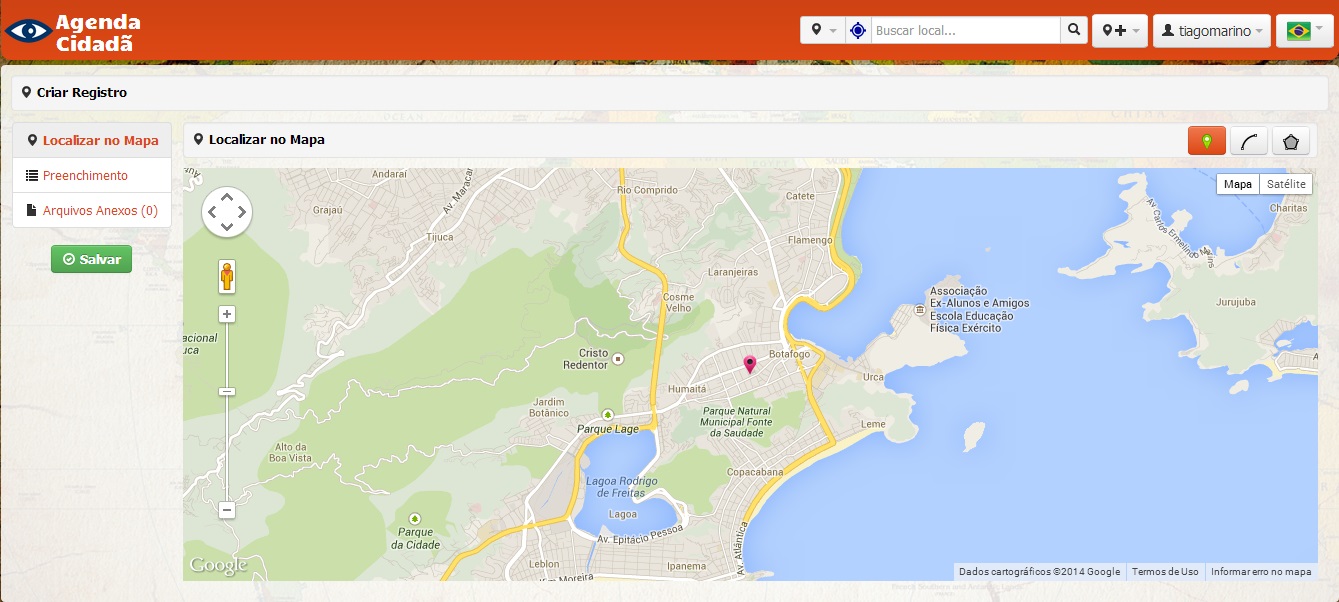This screenshot has height=602, width=1339.
Task: Click the Buscar local search field
Action: point(965,31)
